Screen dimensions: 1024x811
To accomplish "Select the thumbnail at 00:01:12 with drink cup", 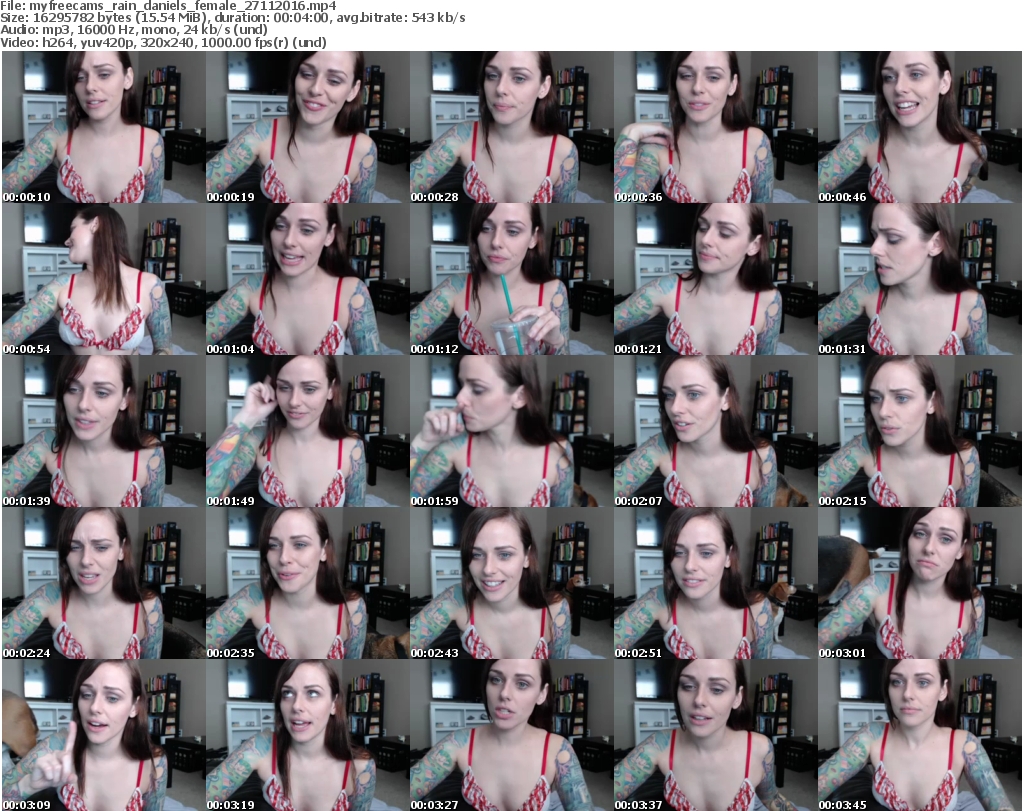I will [511, 279].
